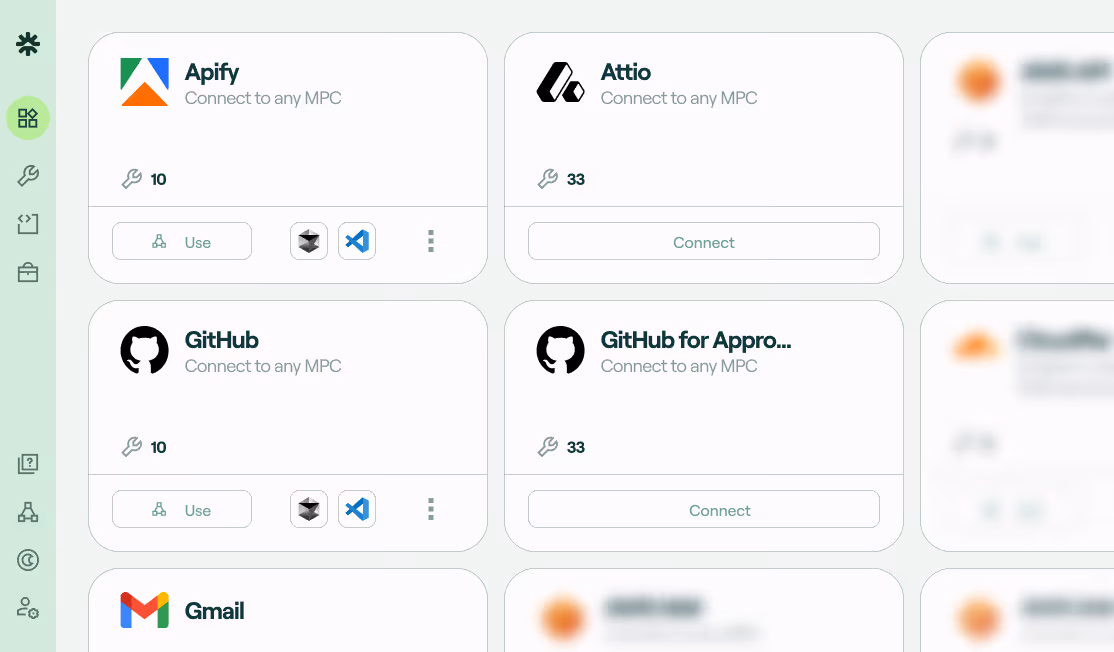Click the tools count badge on Apify card
The height and width of the screenshot is (652, 1114).
tap(147, 179)
